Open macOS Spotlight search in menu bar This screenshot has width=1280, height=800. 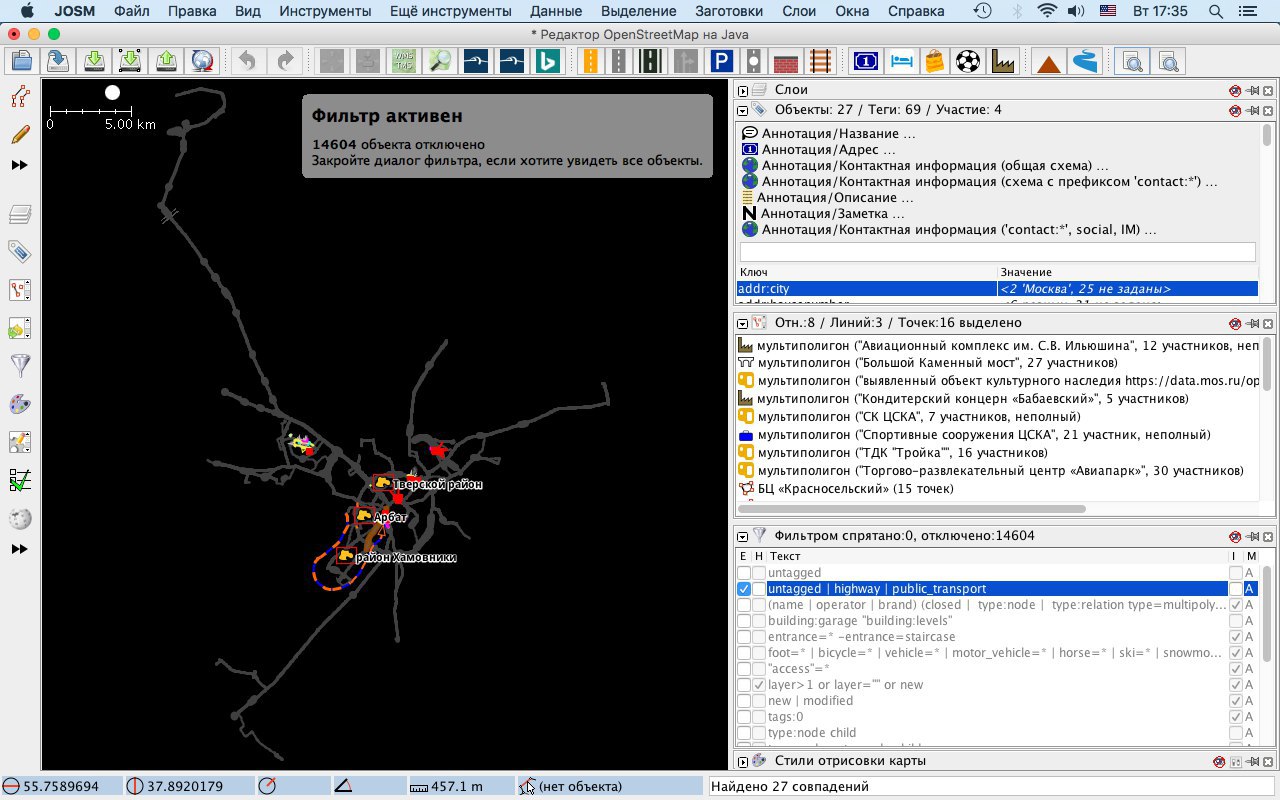click(1214, 11)
